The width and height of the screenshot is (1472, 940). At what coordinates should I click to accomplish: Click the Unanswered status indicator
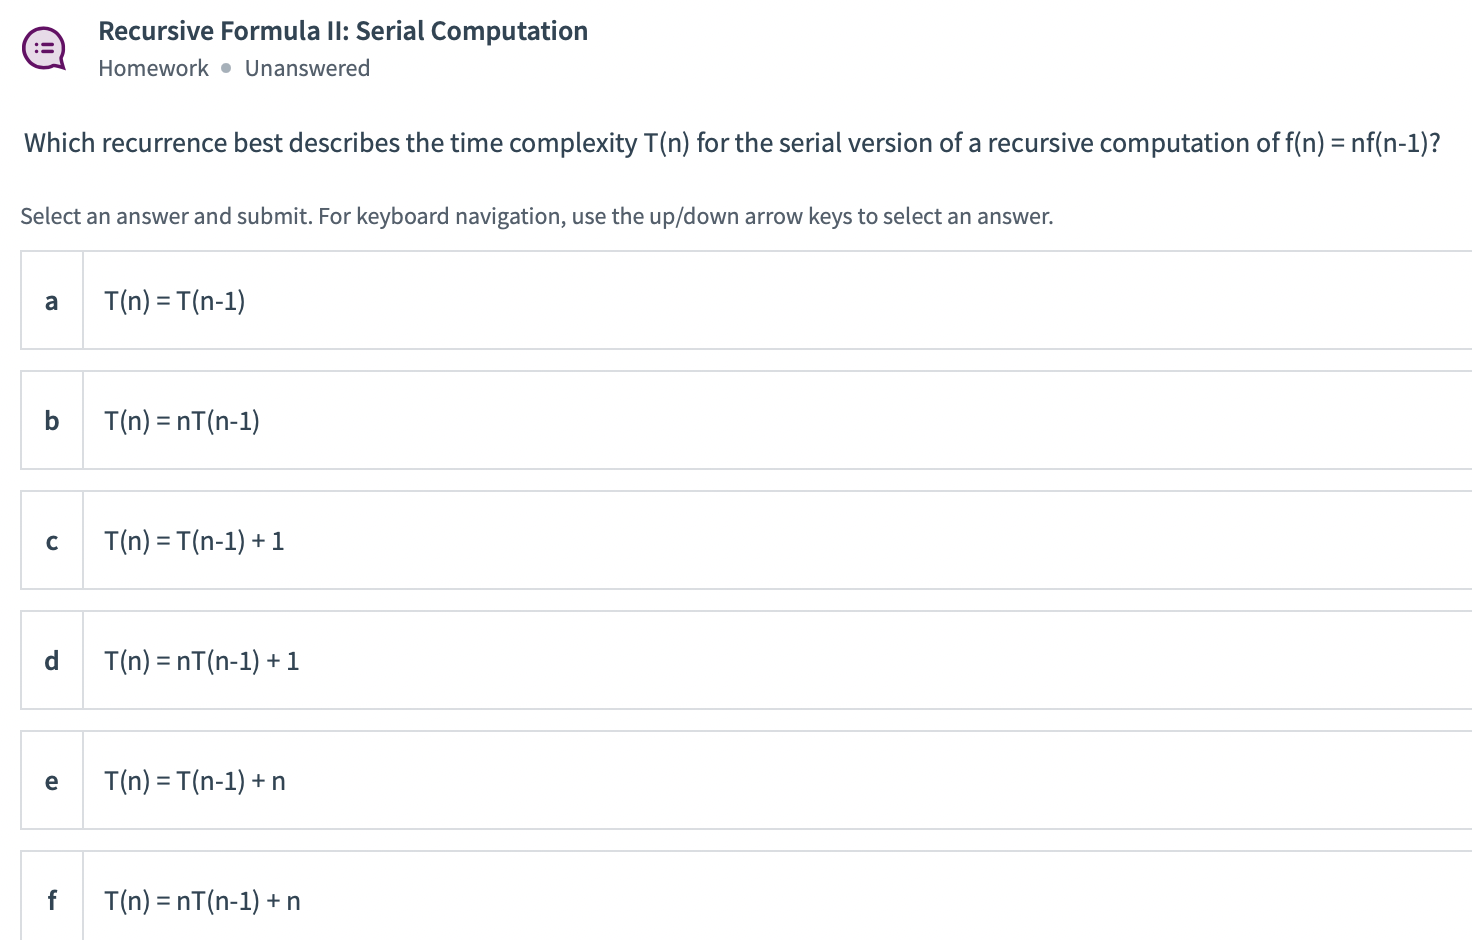308,67
